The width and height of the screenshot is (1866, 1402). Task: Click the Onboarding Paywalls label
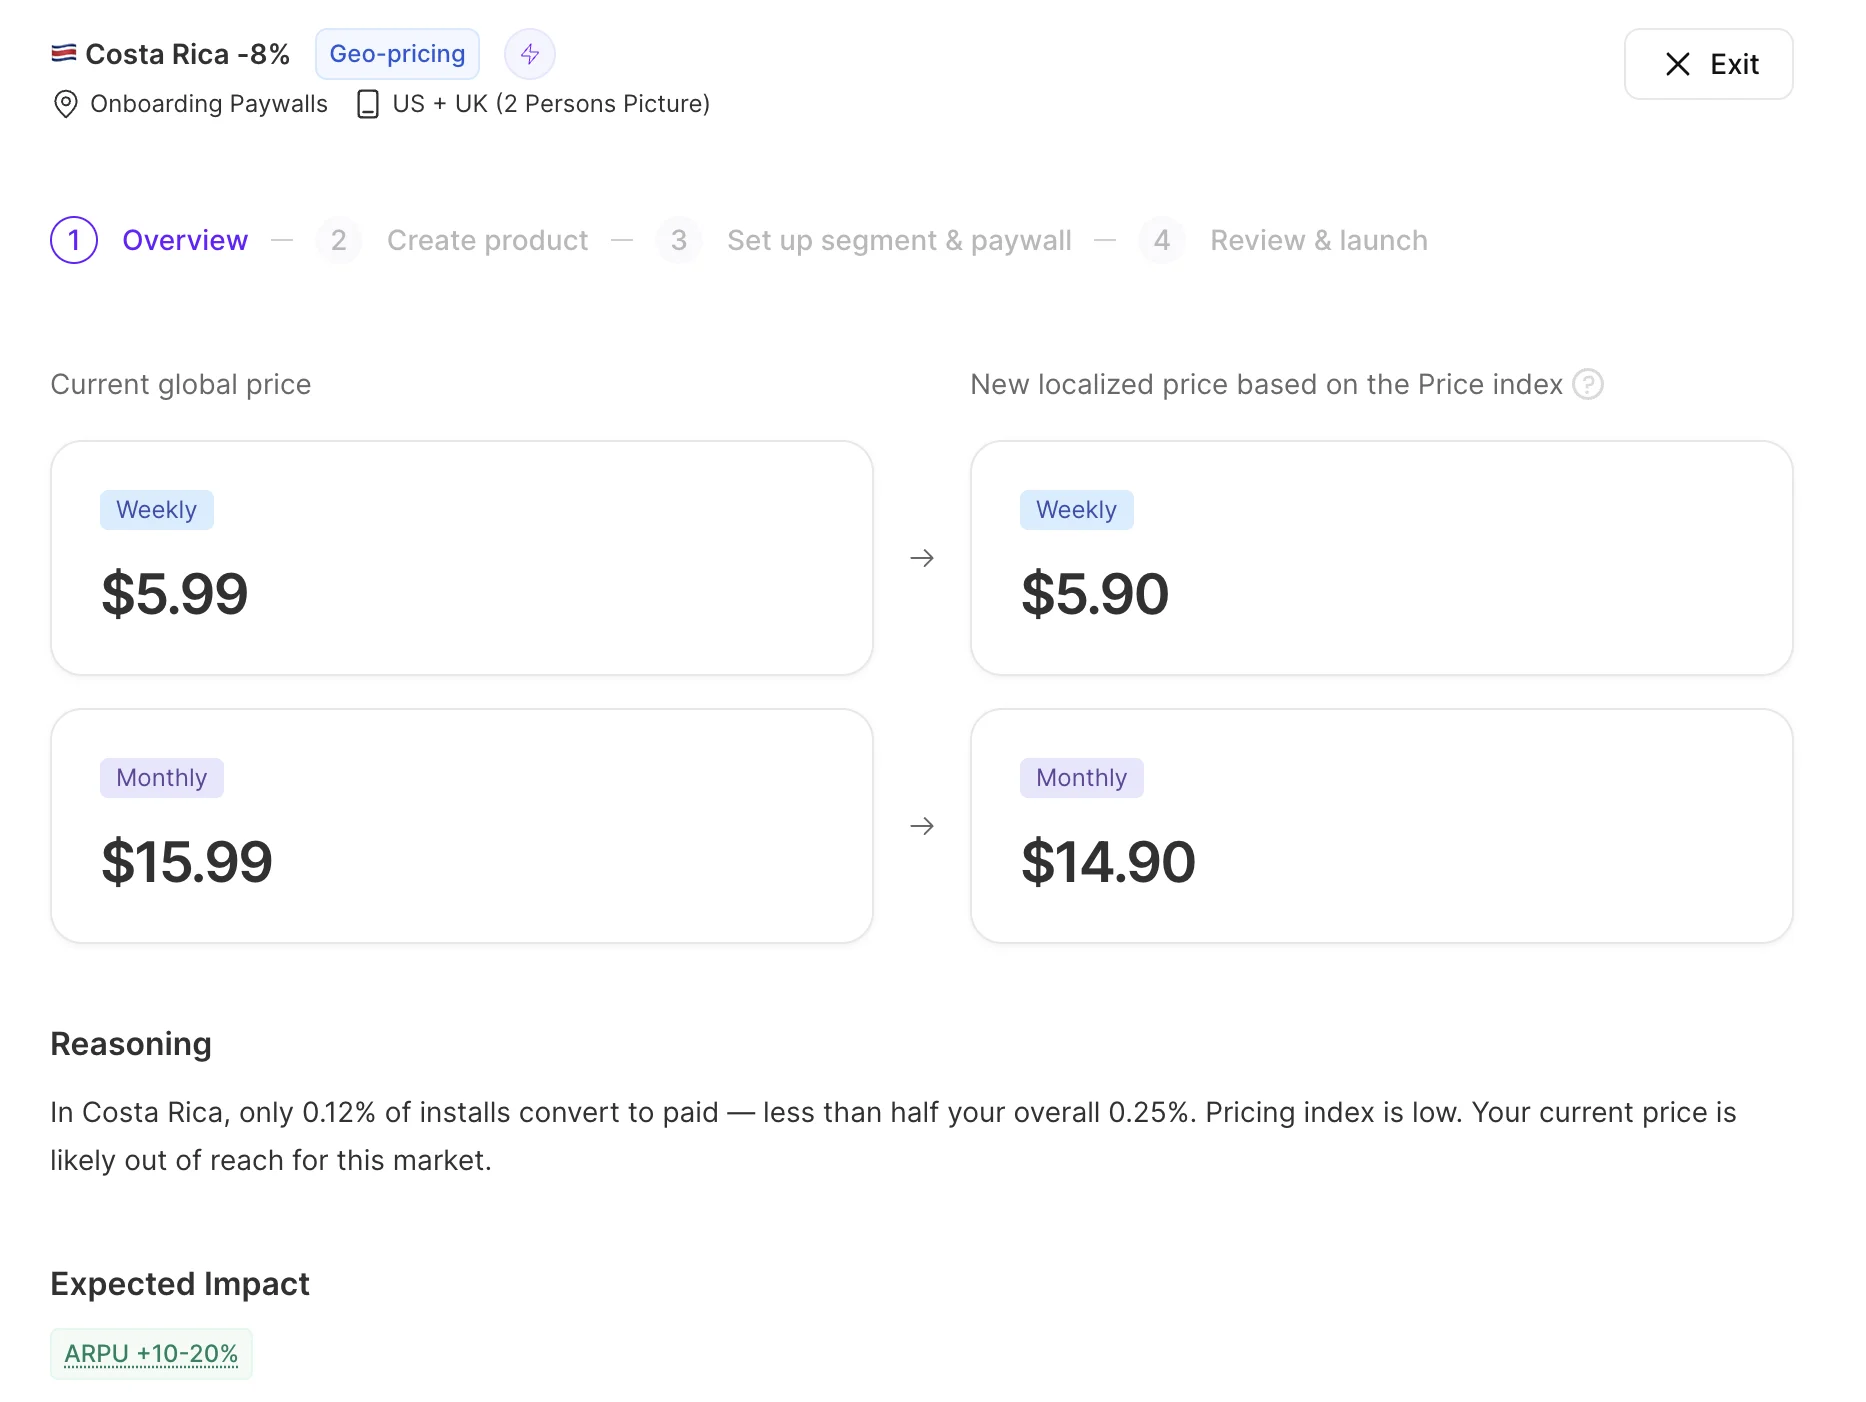(x=209, y=104)
